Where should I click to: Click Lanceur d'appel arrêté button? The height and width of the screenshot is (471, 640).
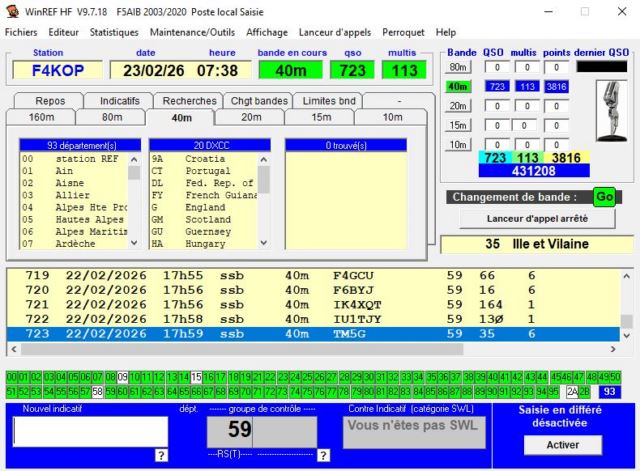coord(537,218)
